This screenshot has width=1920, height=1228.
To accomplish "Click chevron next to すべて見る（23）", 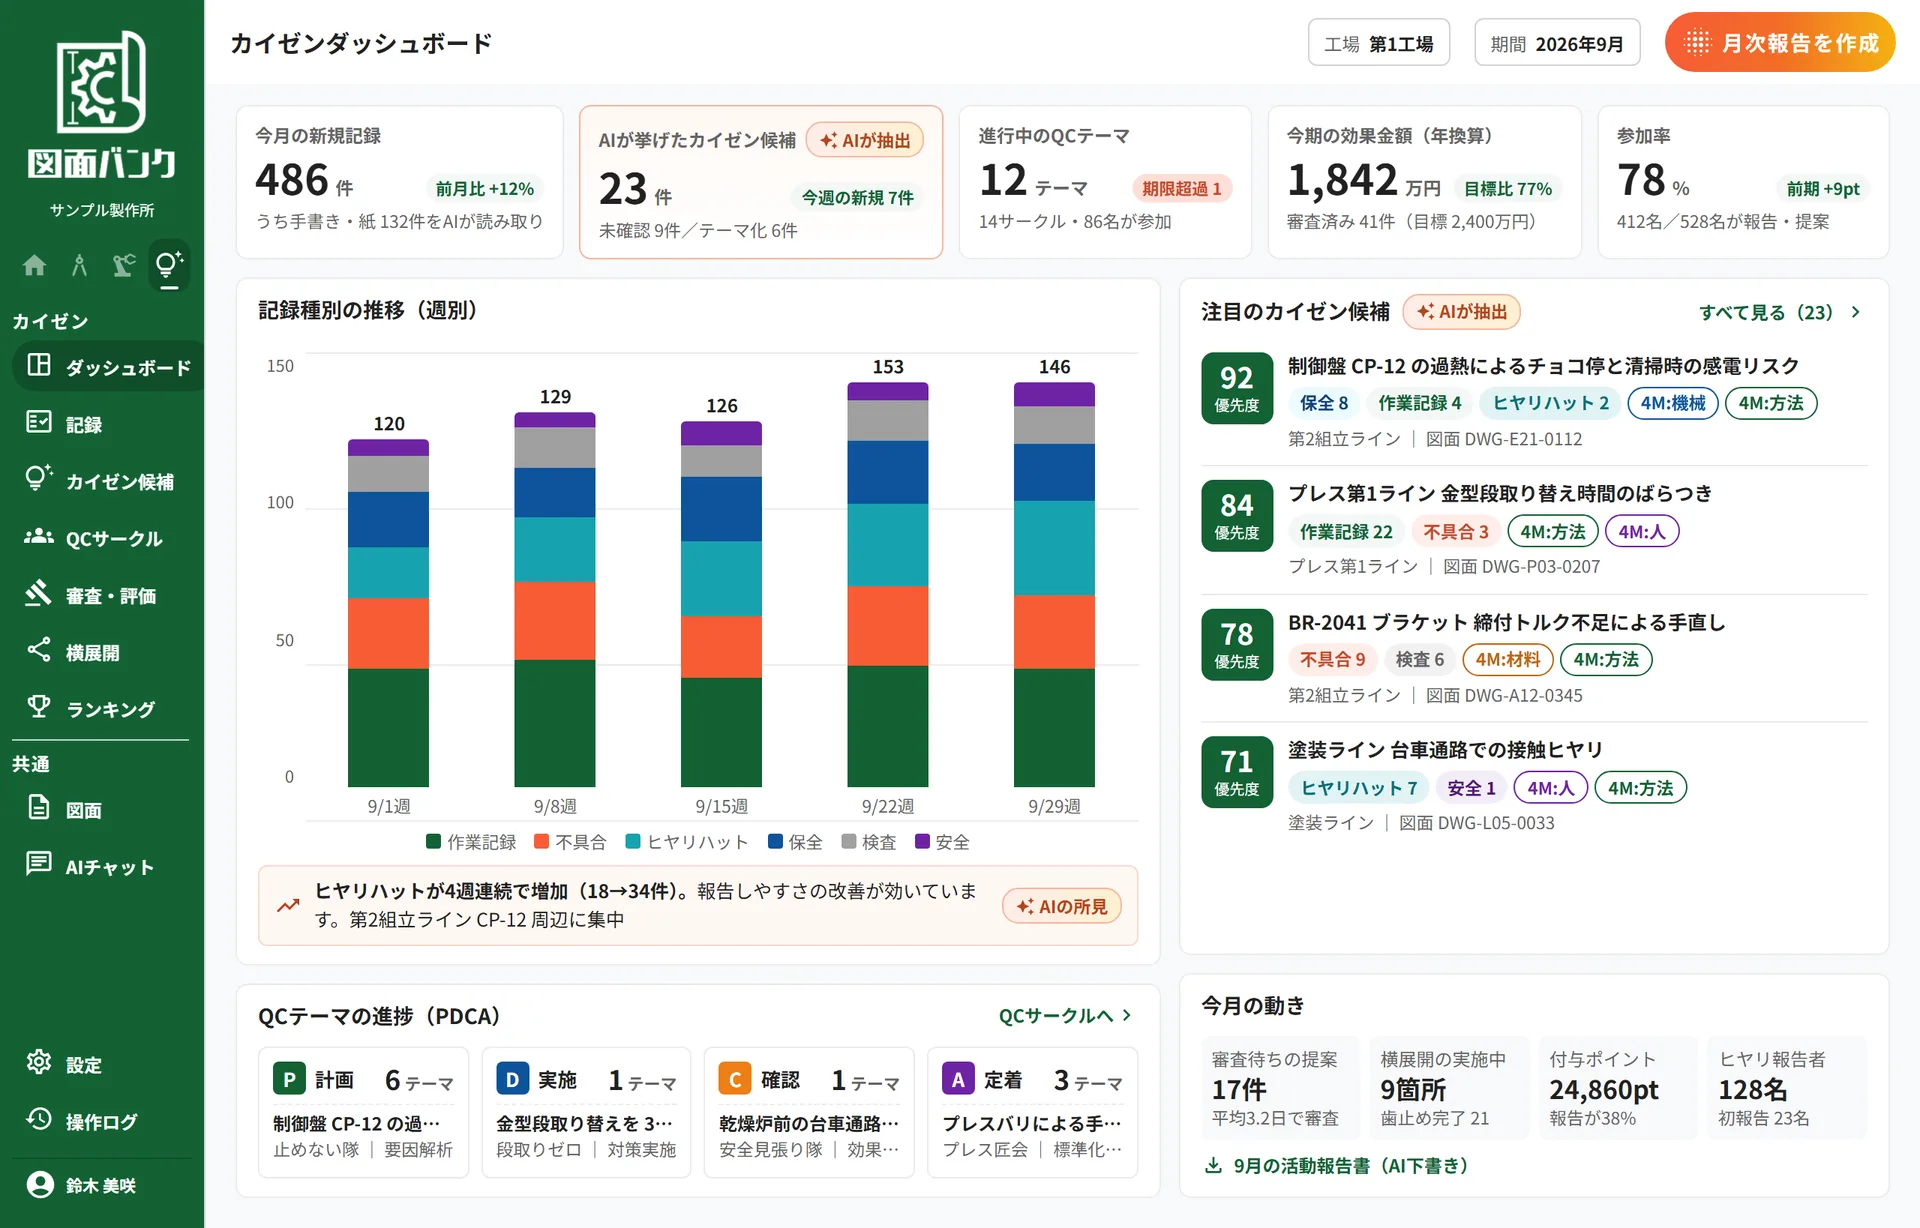I will pos(1855,312).
